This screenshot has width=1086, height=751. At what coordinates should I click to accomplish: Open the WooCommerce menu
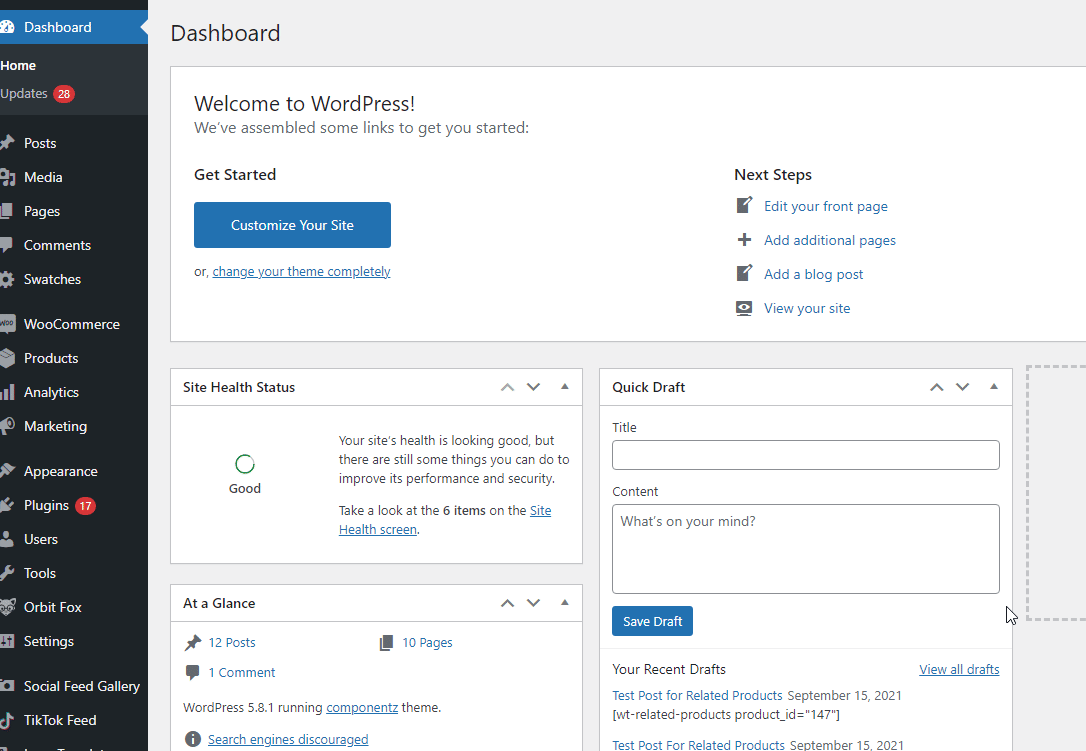(72, 324)
